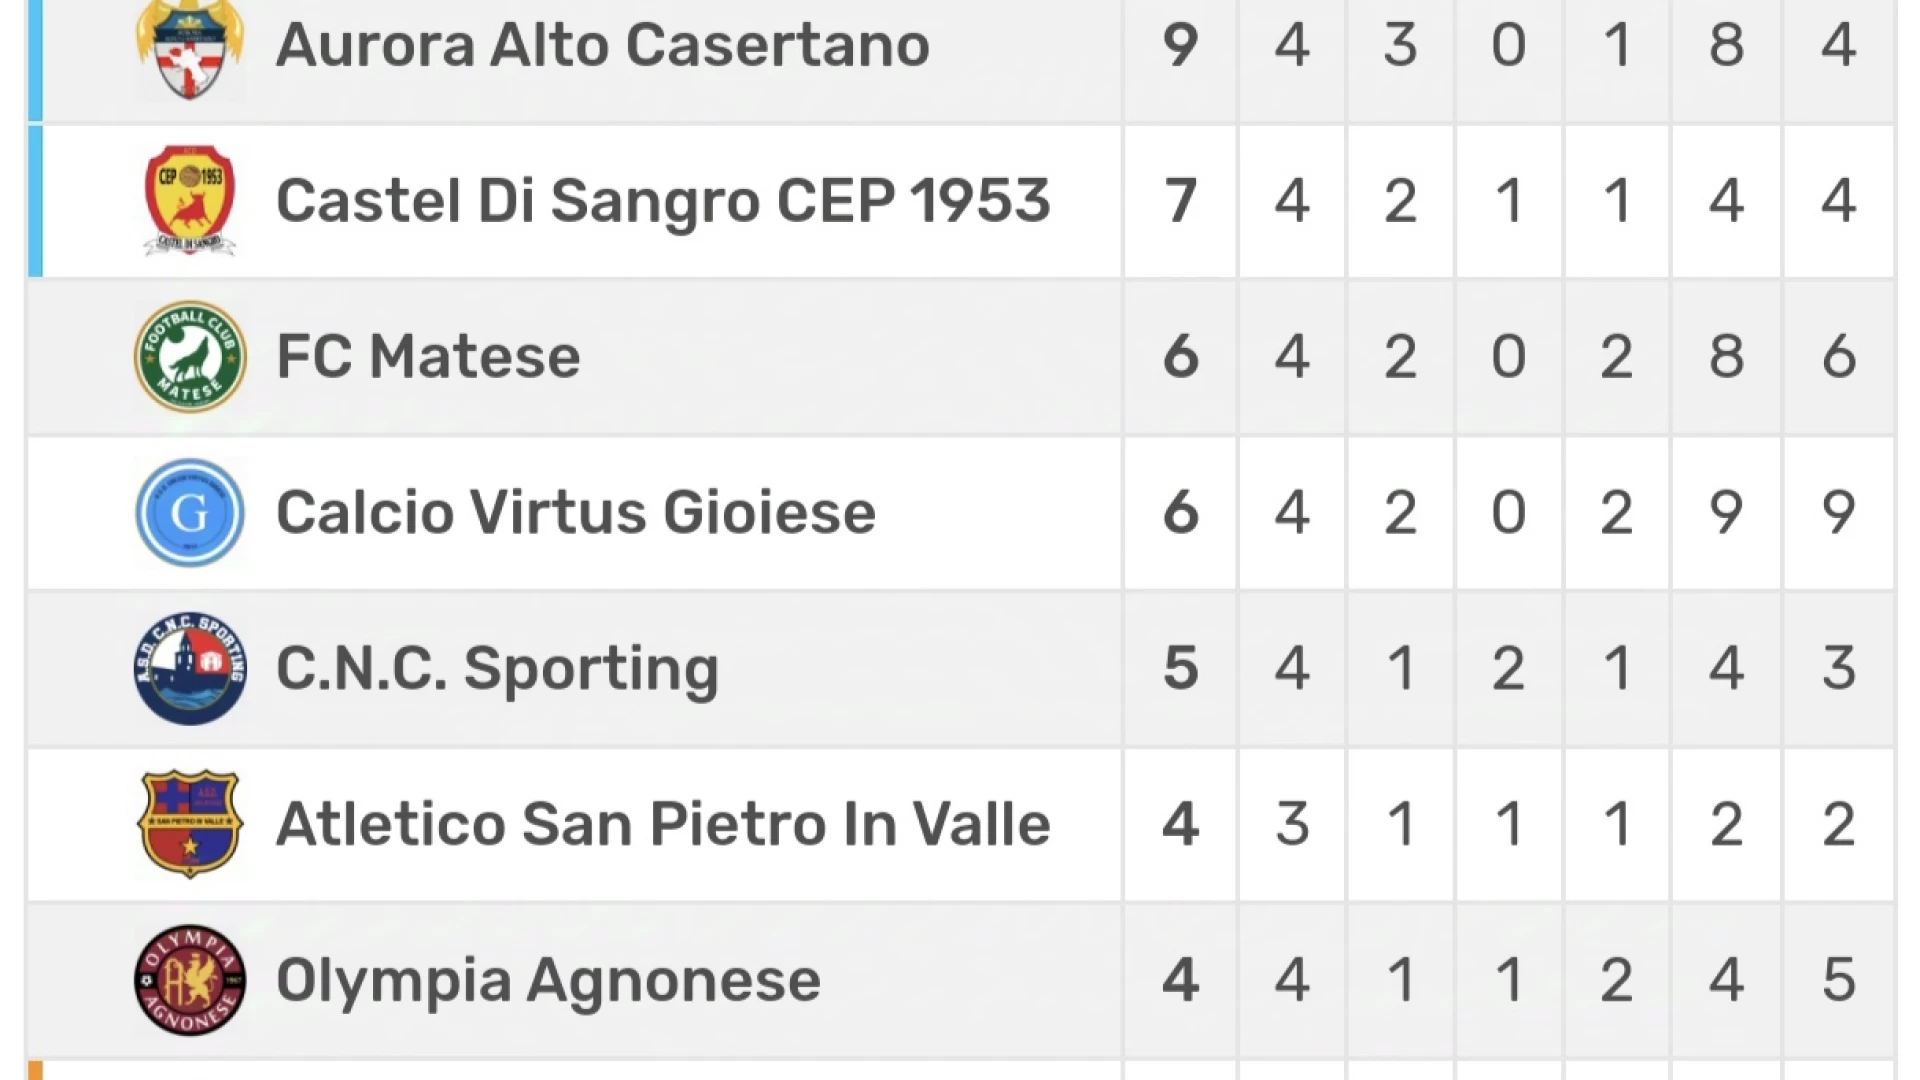Screen dimensions: 1920x1080
Task: Click Olympia Agnonese's 5 goals conceded cell
Action: pos(1838,980)
